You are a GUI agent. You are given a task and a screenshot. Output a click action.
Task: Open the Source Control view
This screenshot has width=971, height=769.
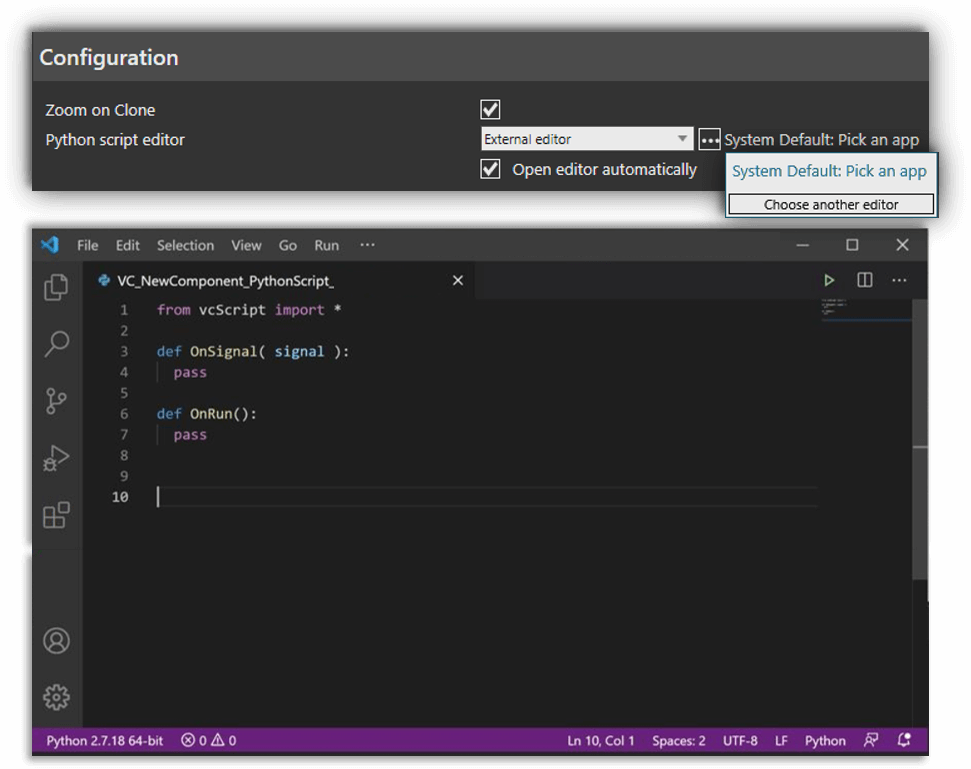click(57, 401)
